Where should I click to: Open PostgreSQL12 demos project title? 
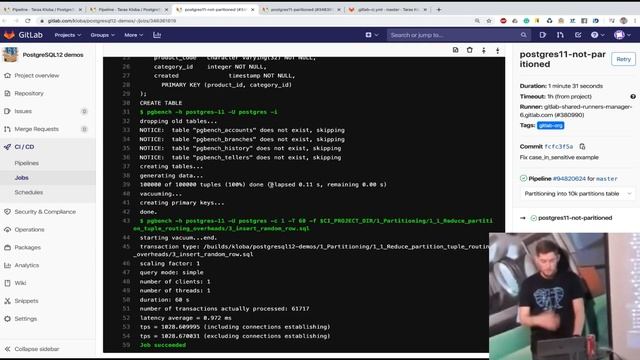point(53,55)
